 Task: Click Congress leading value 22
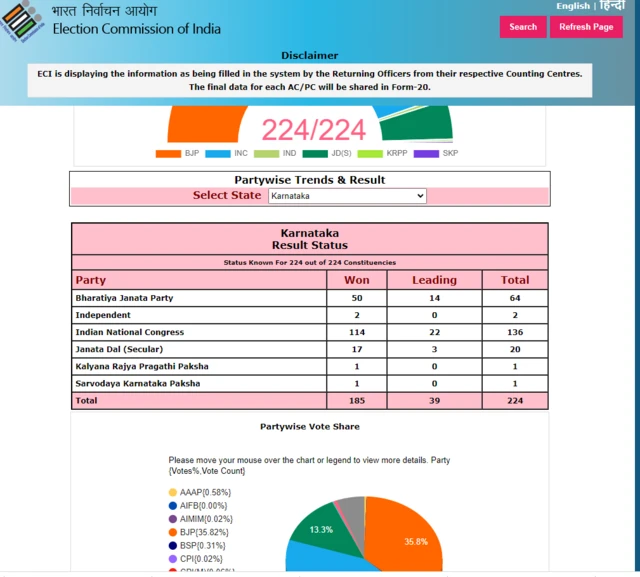(434, 332)
